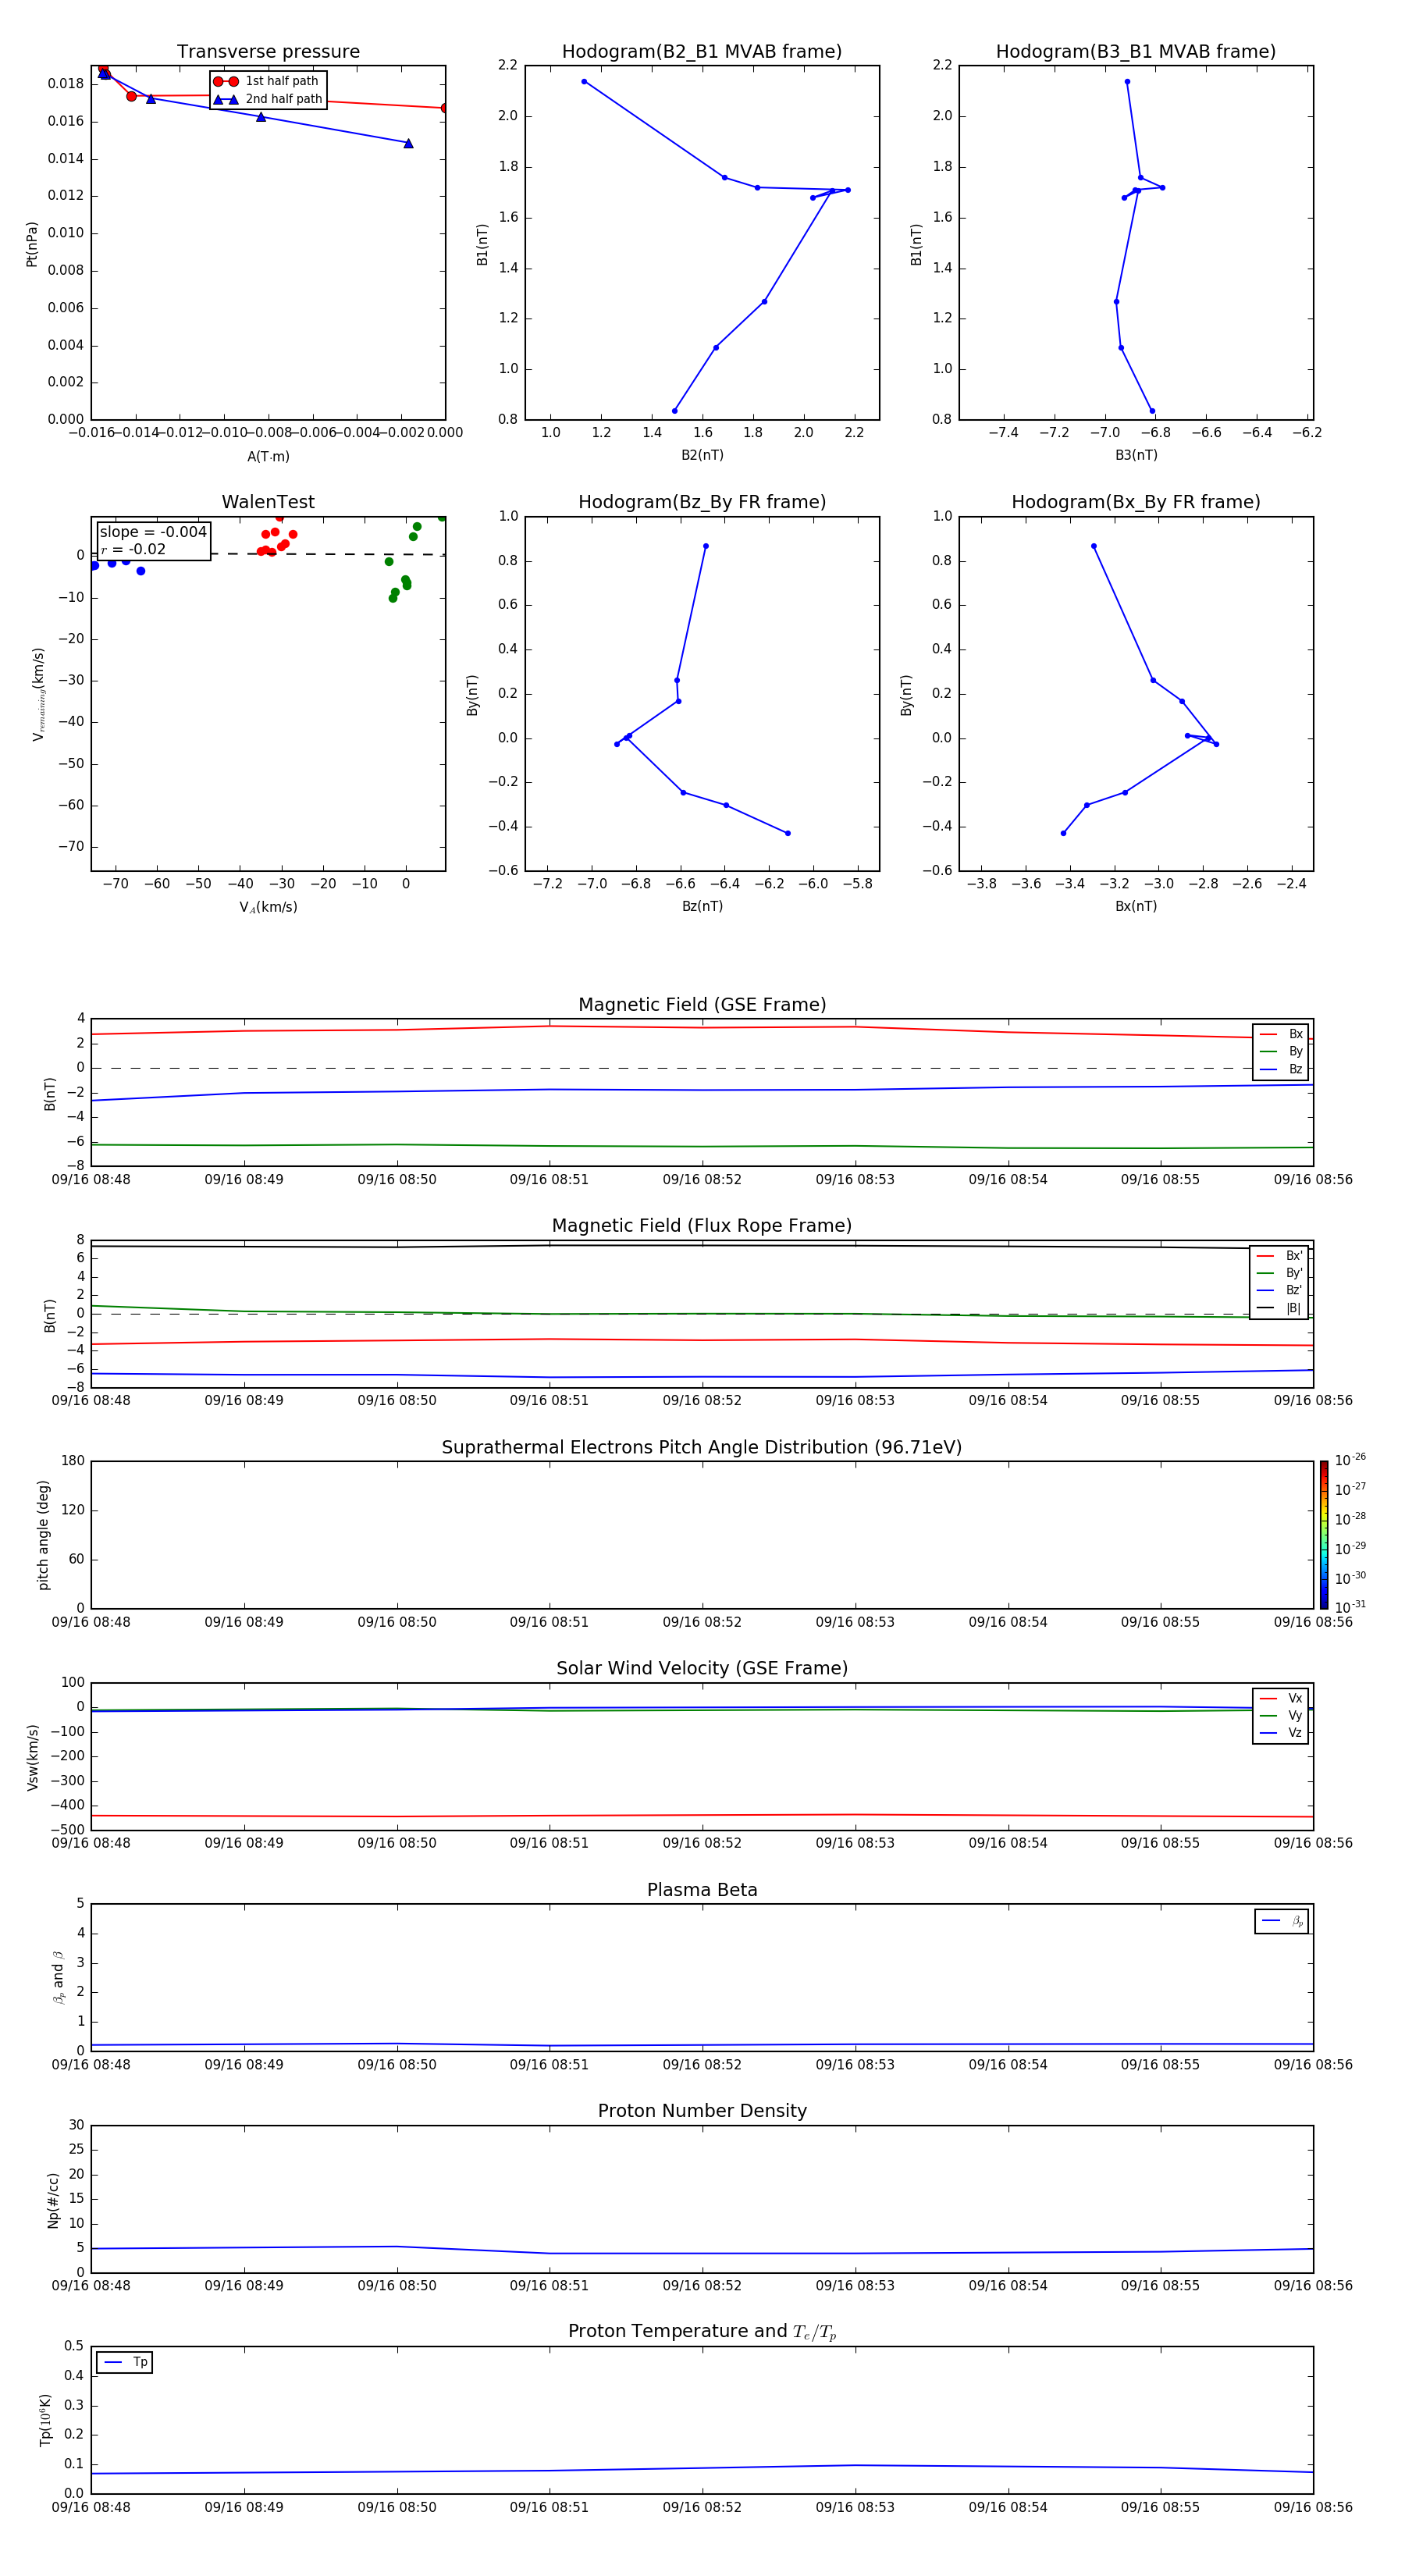This screenshot has width=1405, height=2576.
Task: Click the 'WalenTest' plot title
Action: tap(268, 502)
